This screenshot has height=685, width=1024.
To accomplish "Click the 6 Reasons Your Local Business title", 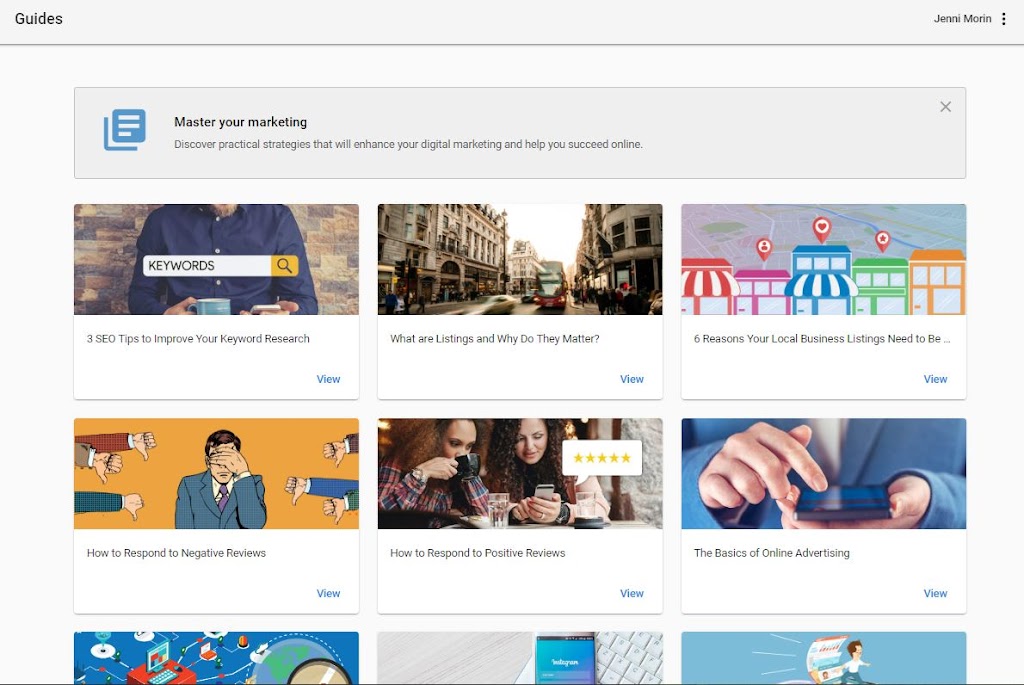I will click(822, 338).
